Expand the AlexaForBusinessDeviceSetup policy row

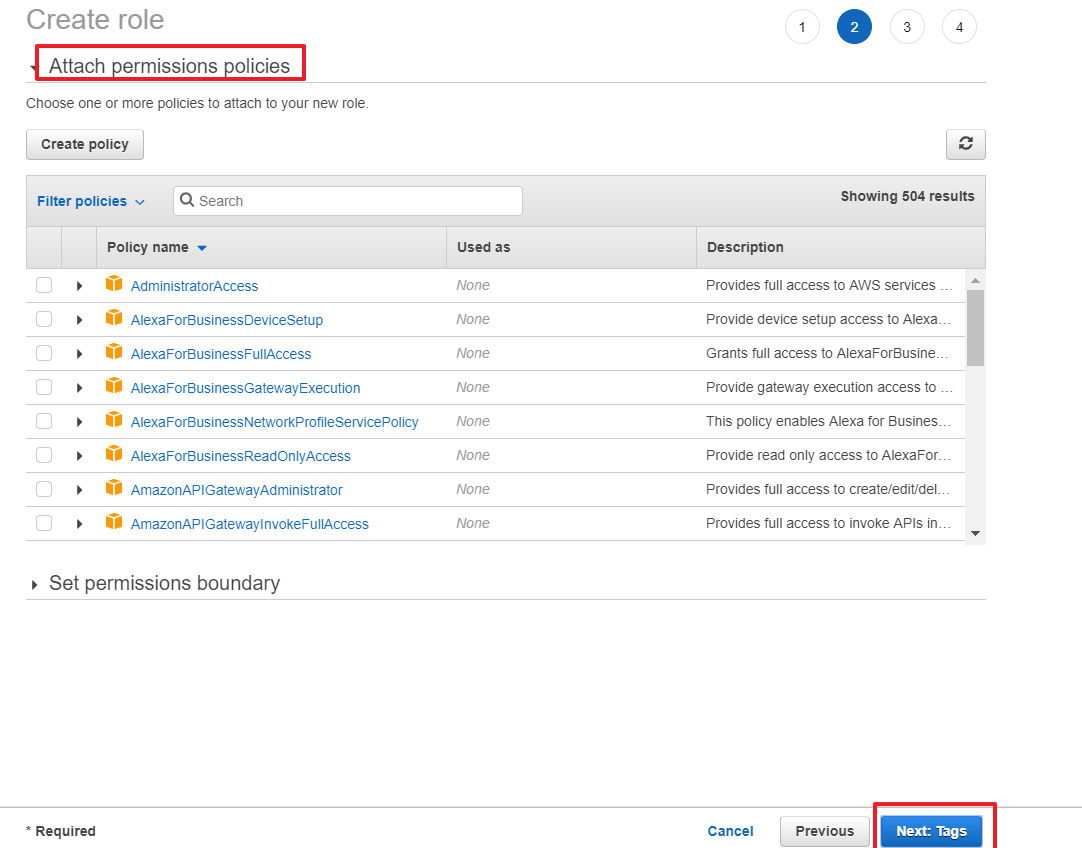[79, 320]
